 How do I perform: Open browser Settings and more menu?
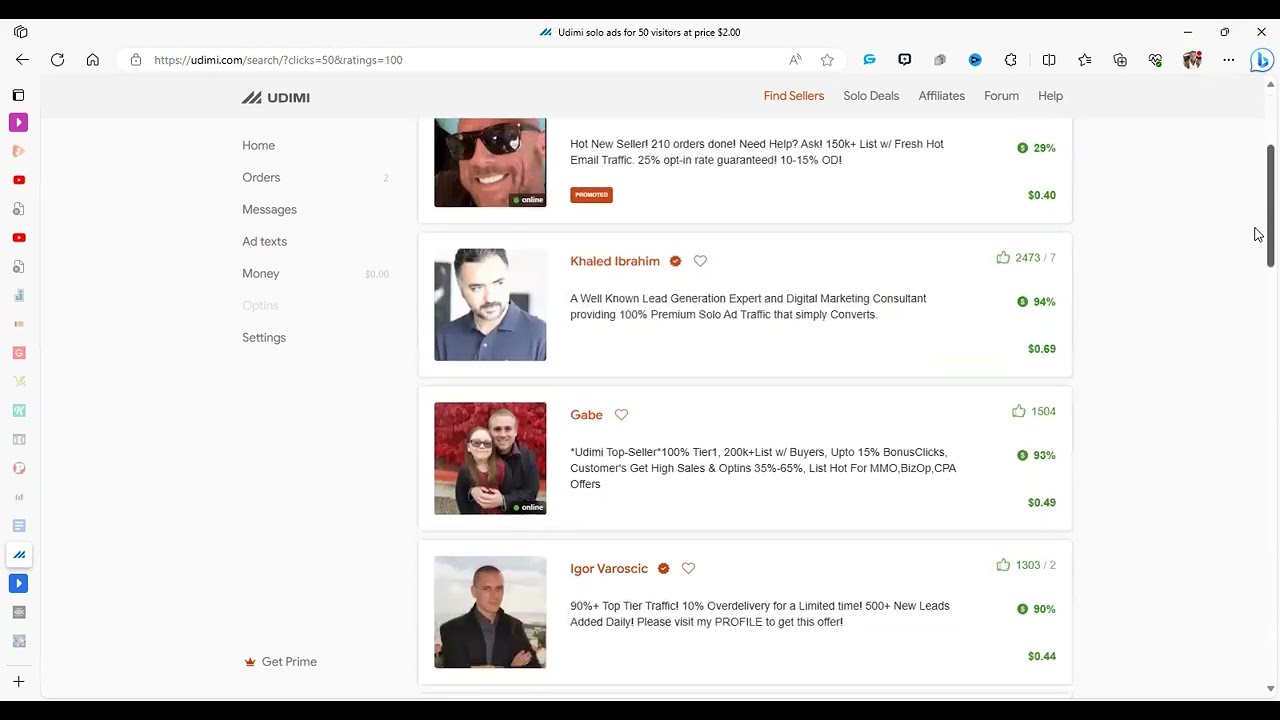coord(1228,60)
